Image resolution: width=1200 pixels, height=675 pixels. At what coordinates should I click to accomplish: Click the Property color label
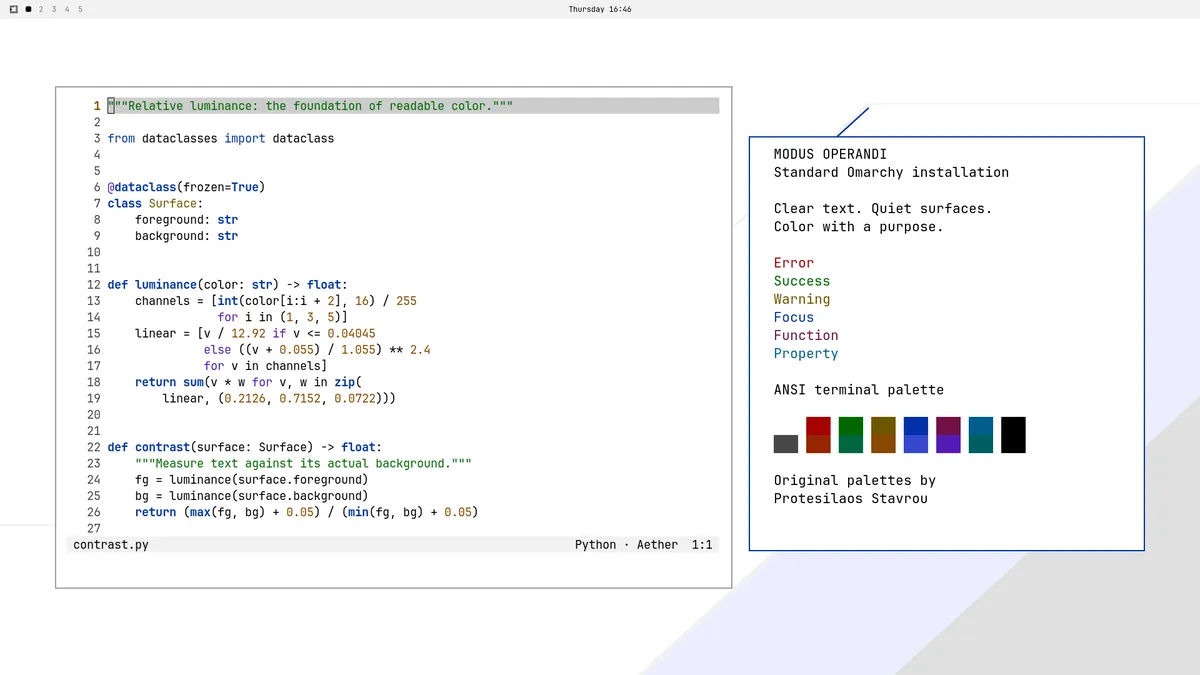click(806, 354)
